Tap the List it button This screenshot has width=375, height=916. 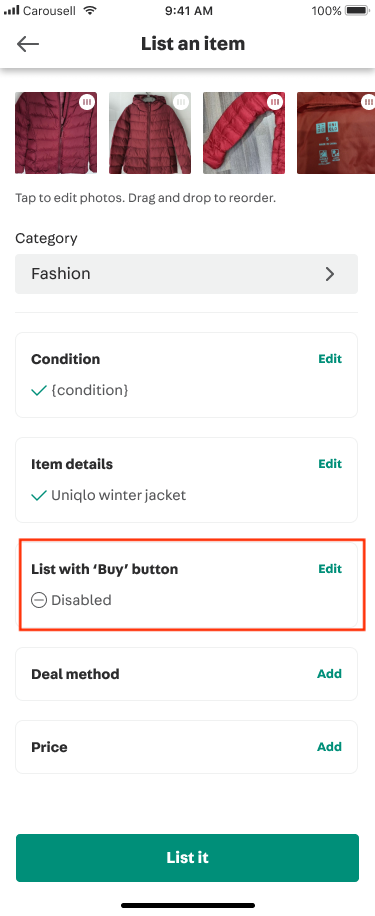point(187,858)
